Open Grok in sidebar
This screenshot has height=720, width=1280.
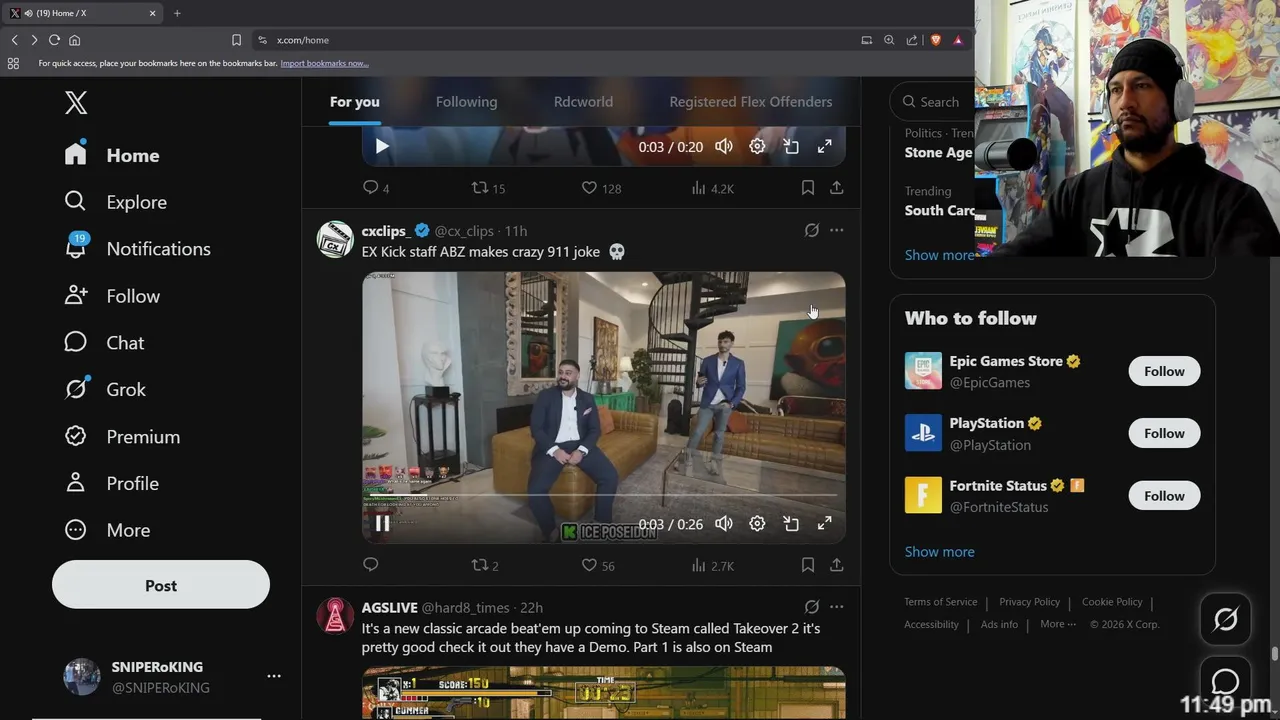coord(105,390)
